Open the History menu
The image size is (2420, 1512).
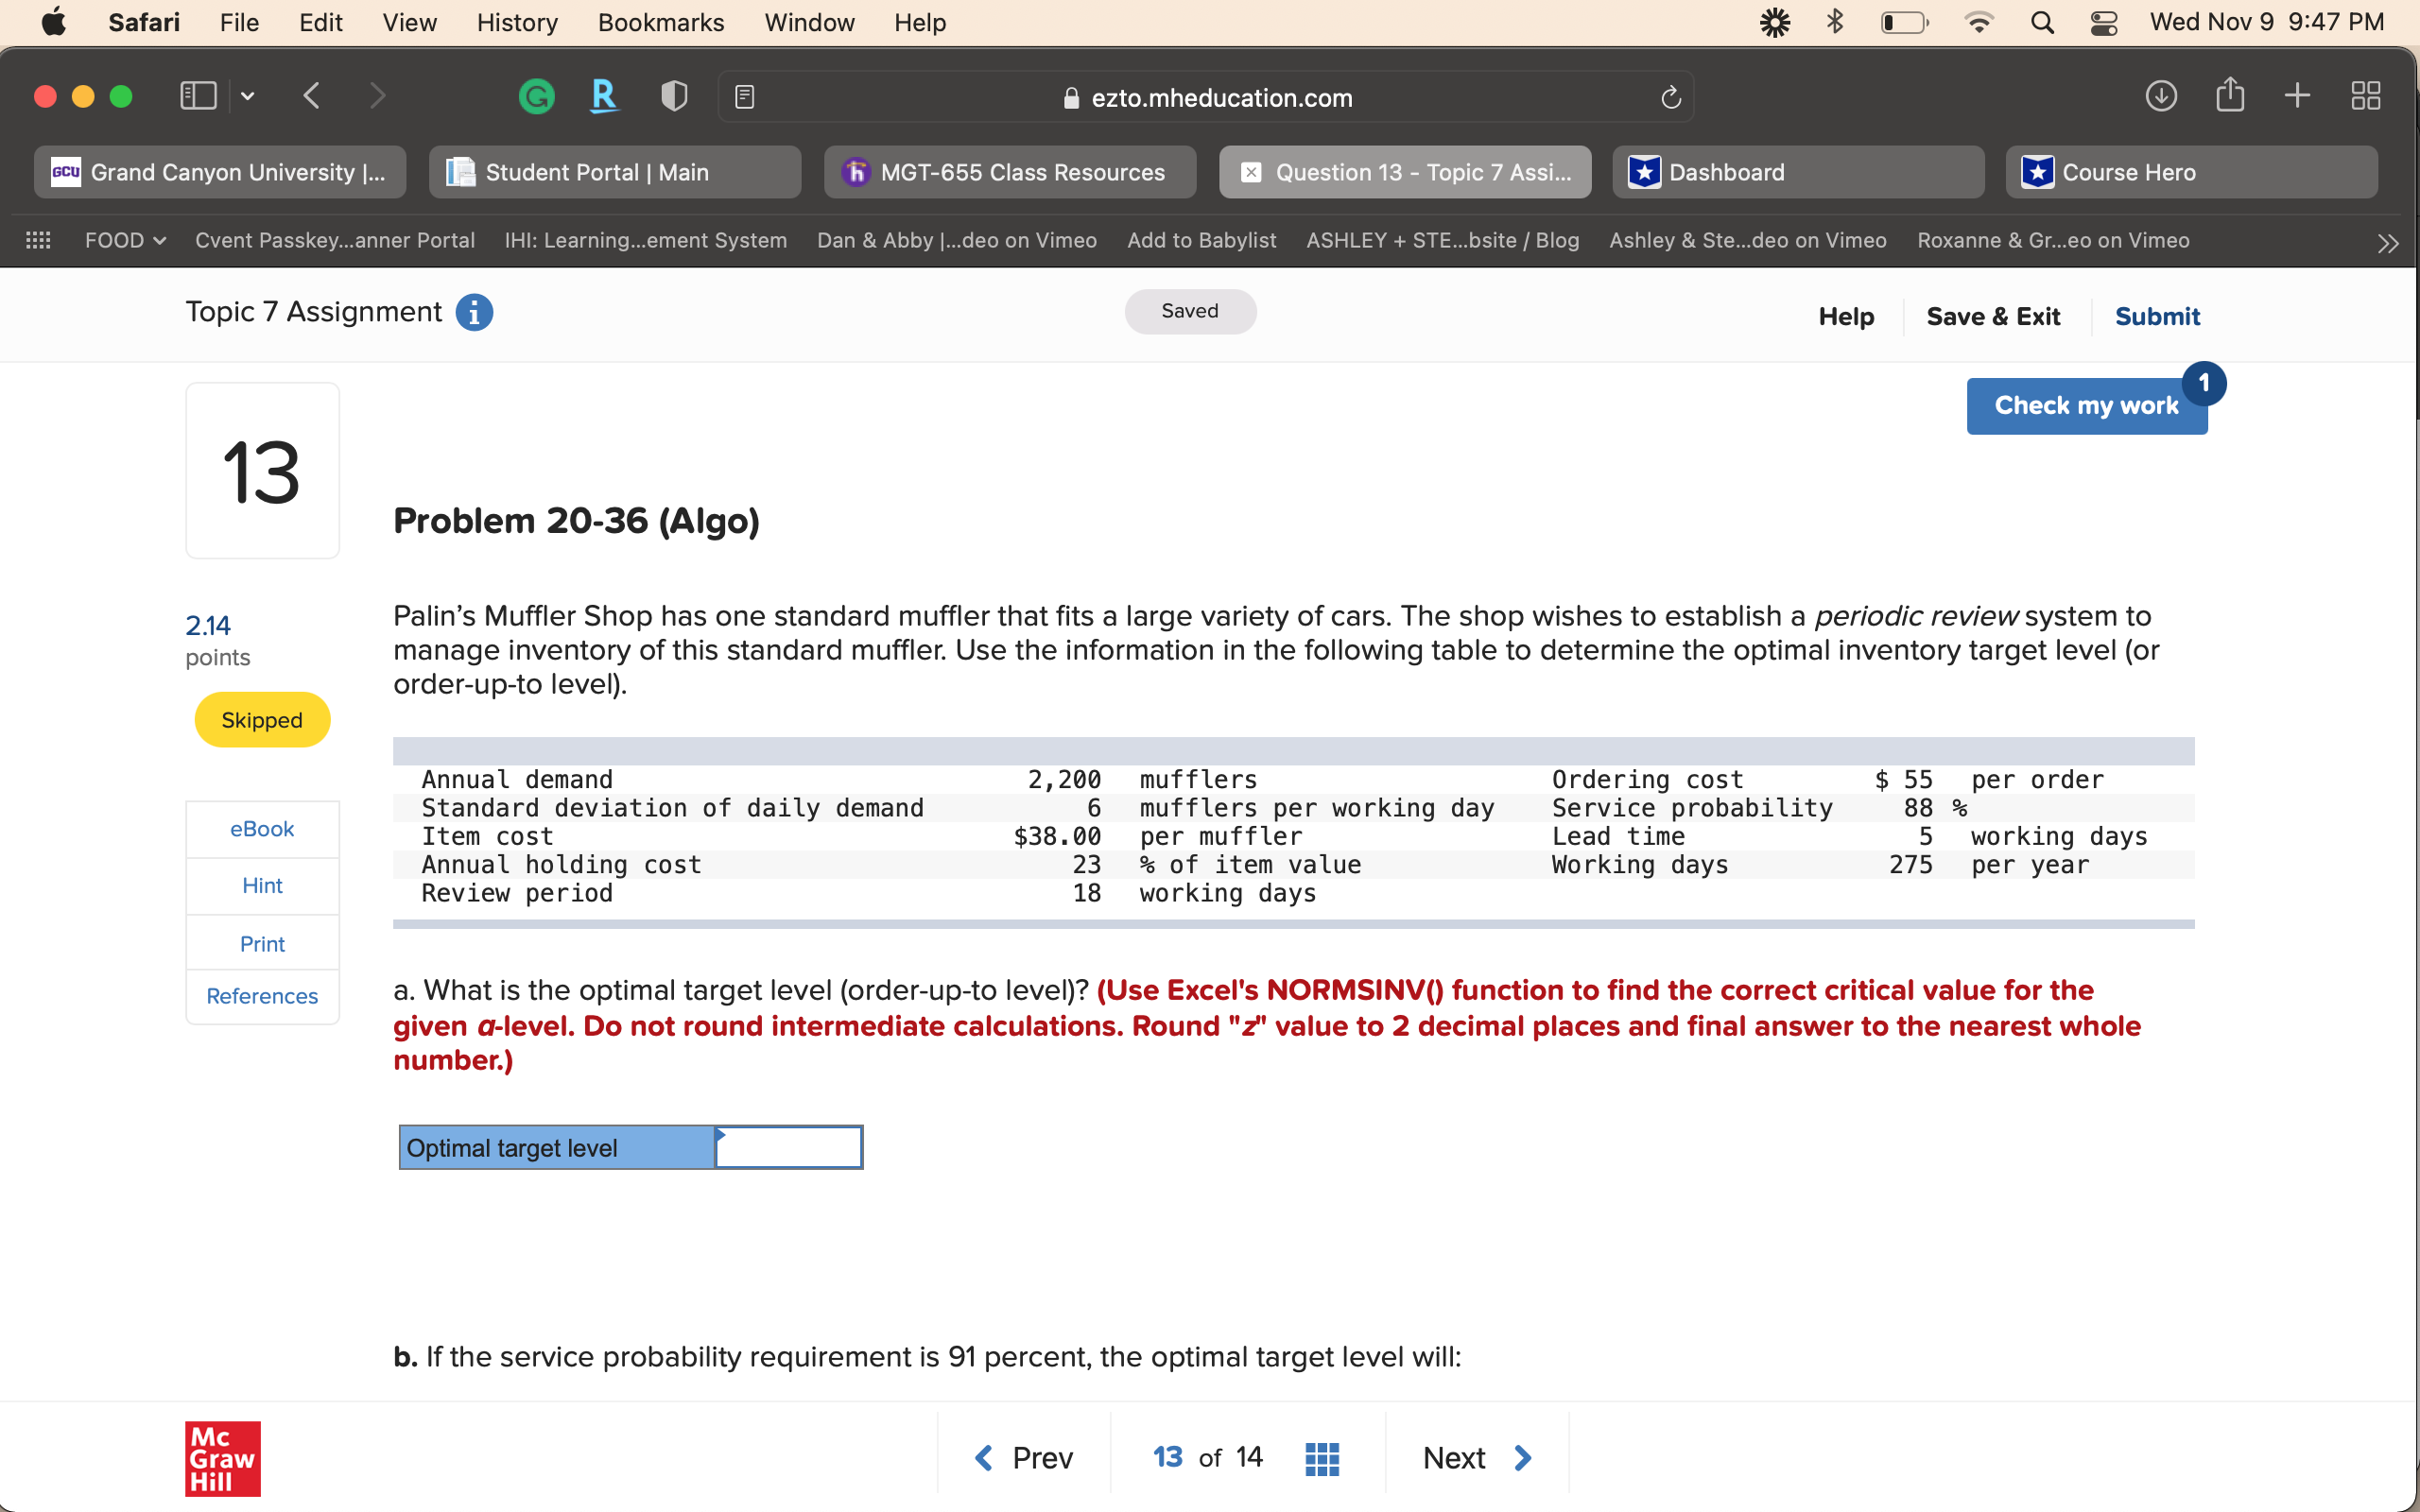coord(516,22)
